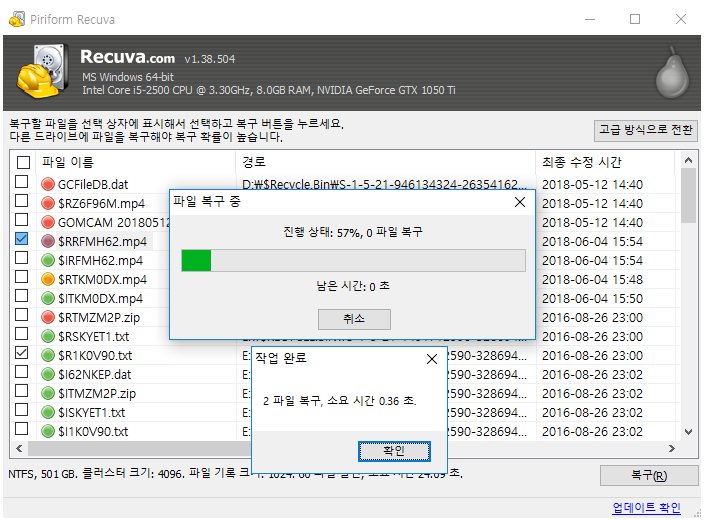Screen dimensions: 705x520
Task: Sort by the 최종 수정 시간 column header
Action: pyautogui.click(x=605, y=162)
